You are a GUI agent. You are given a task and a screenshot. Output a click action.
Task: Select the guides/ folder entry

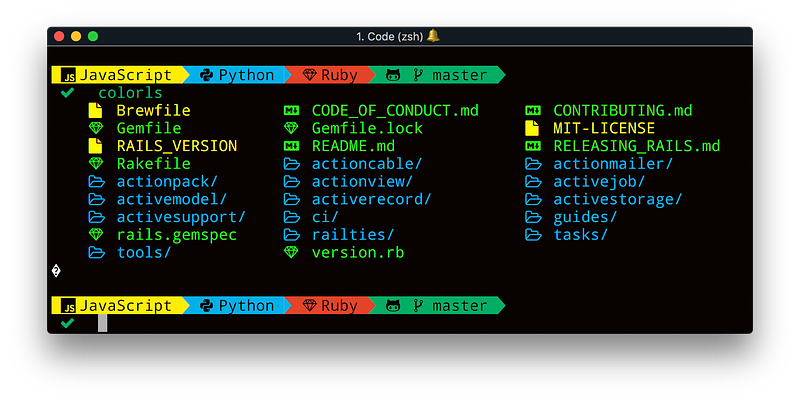(x=584, y=217)
